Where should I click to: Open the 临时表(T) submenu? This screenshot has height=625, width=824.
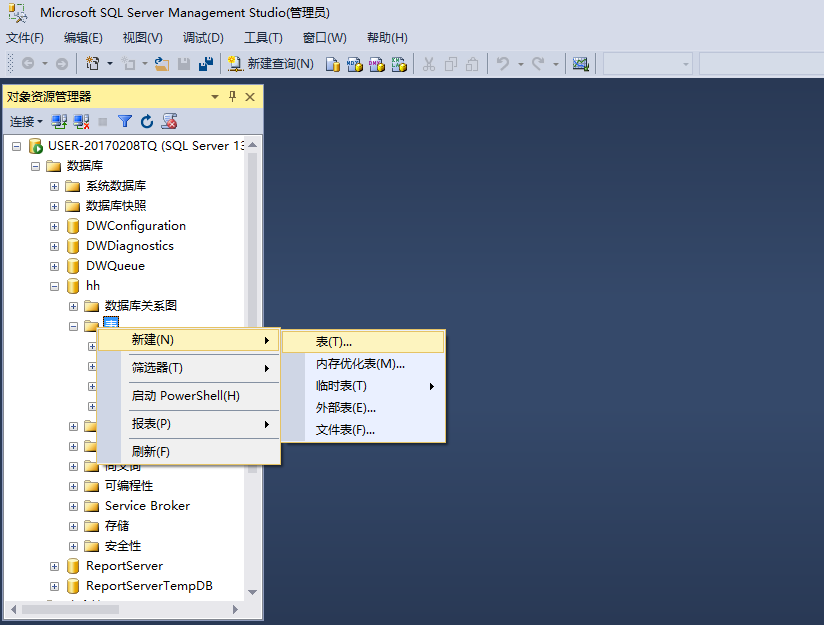point(363,386)
